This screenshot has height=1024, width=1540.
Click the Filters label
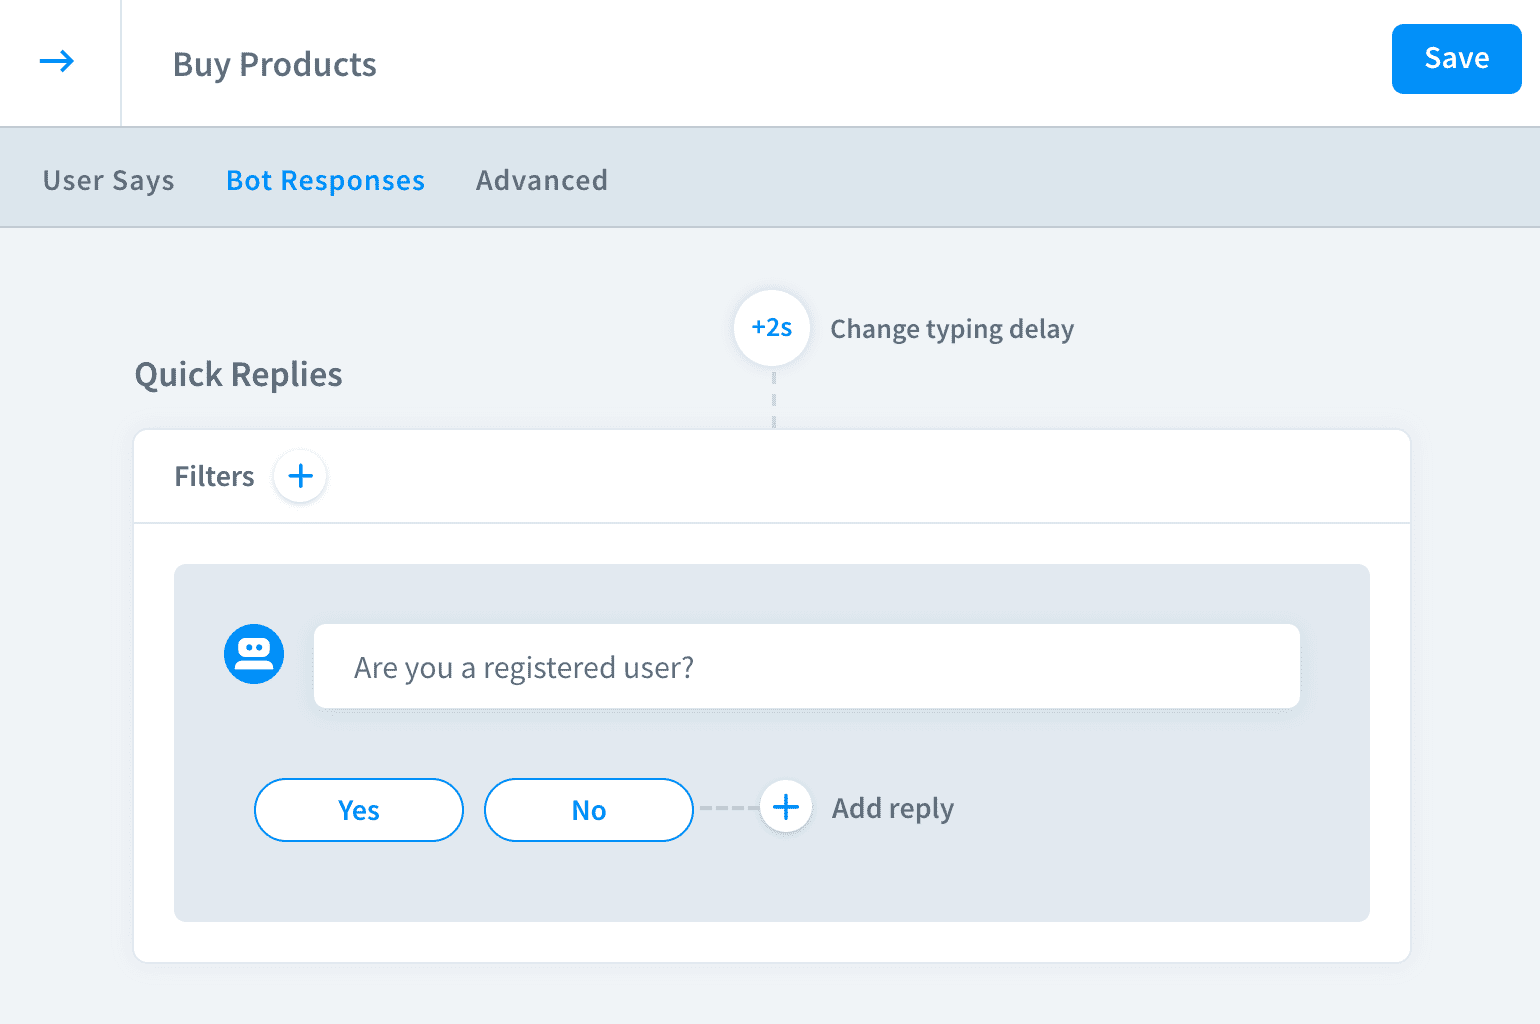[x=214, y=476]
